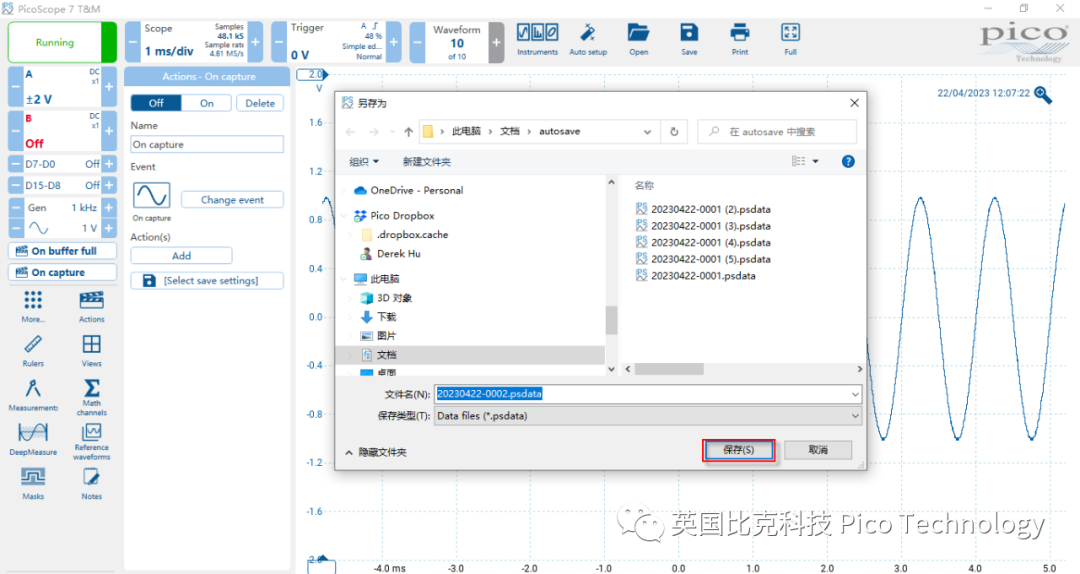This screenshot has width=1080, height=574.
Task: Click the Change event button
Action: coord(232,200)
